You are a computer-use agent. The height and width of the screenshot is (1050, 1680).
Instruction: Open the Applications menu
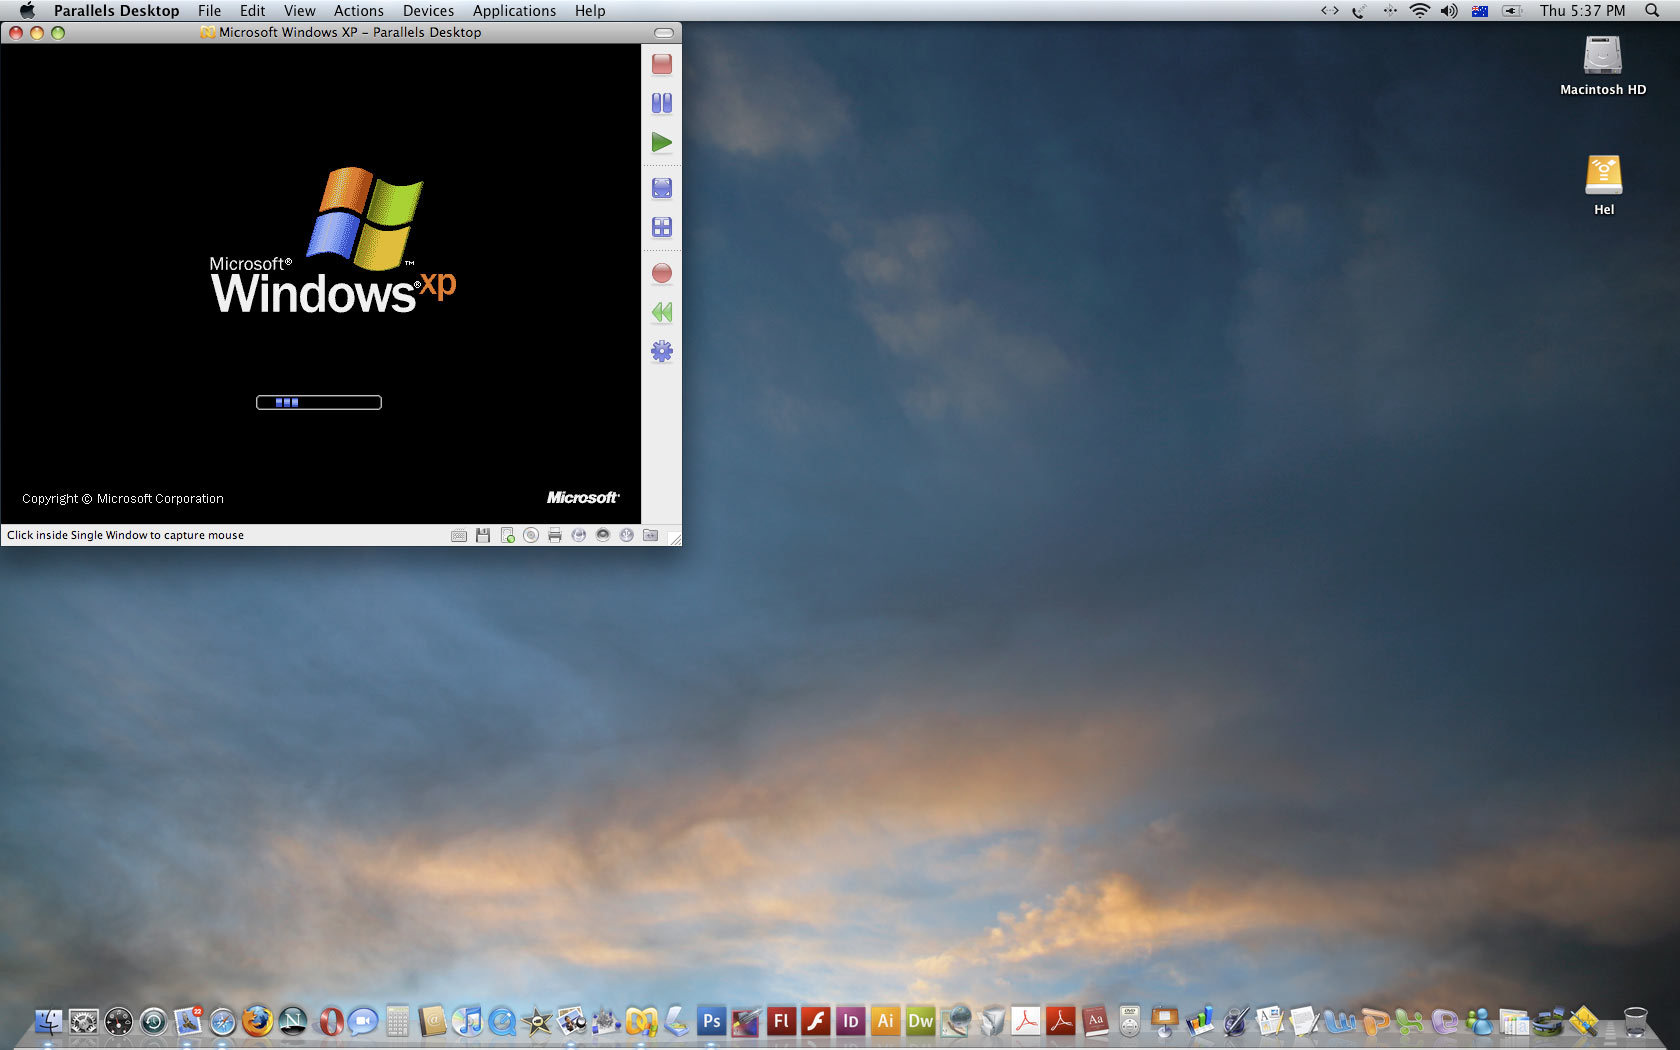(x=514, y=11)
